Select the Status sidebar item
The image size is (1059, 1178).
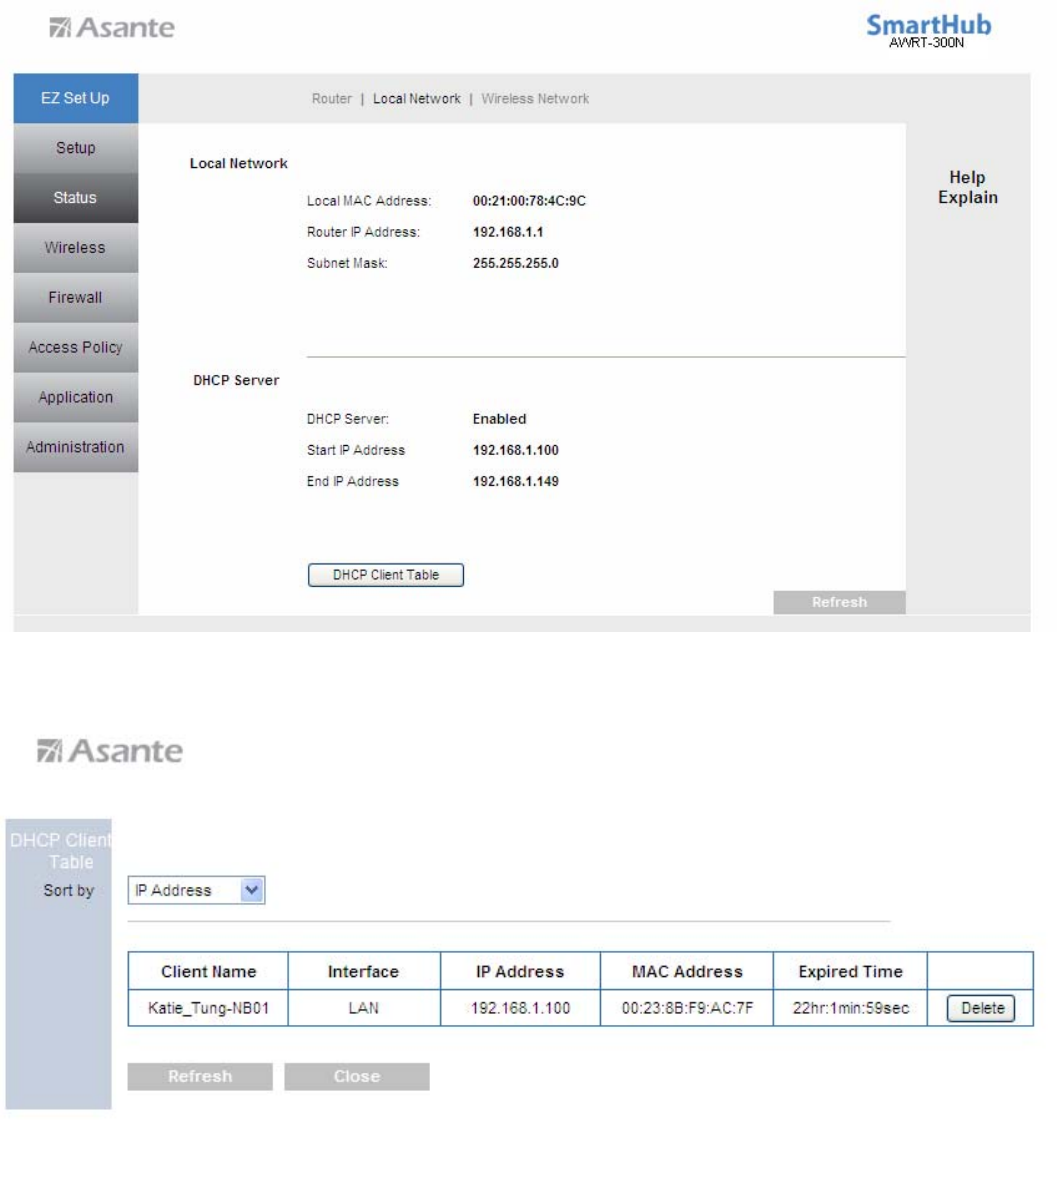coord(75,198)
